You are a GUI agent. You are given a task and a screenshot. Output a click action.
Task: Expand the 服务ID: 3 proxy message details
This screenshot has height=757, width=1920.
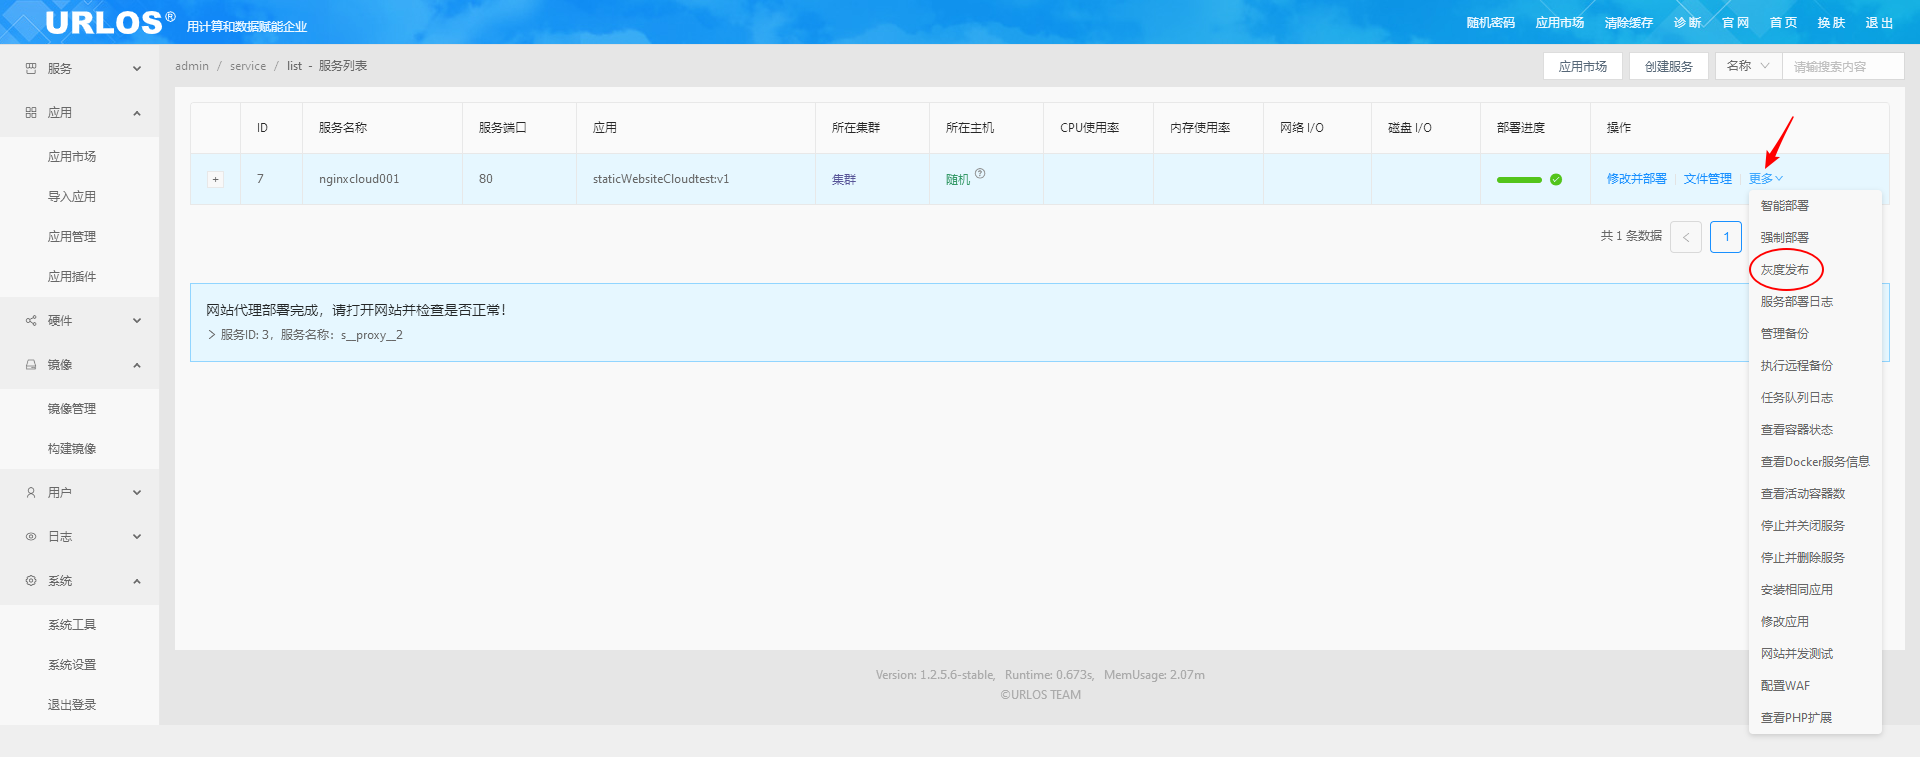click(x=212, y=335)
